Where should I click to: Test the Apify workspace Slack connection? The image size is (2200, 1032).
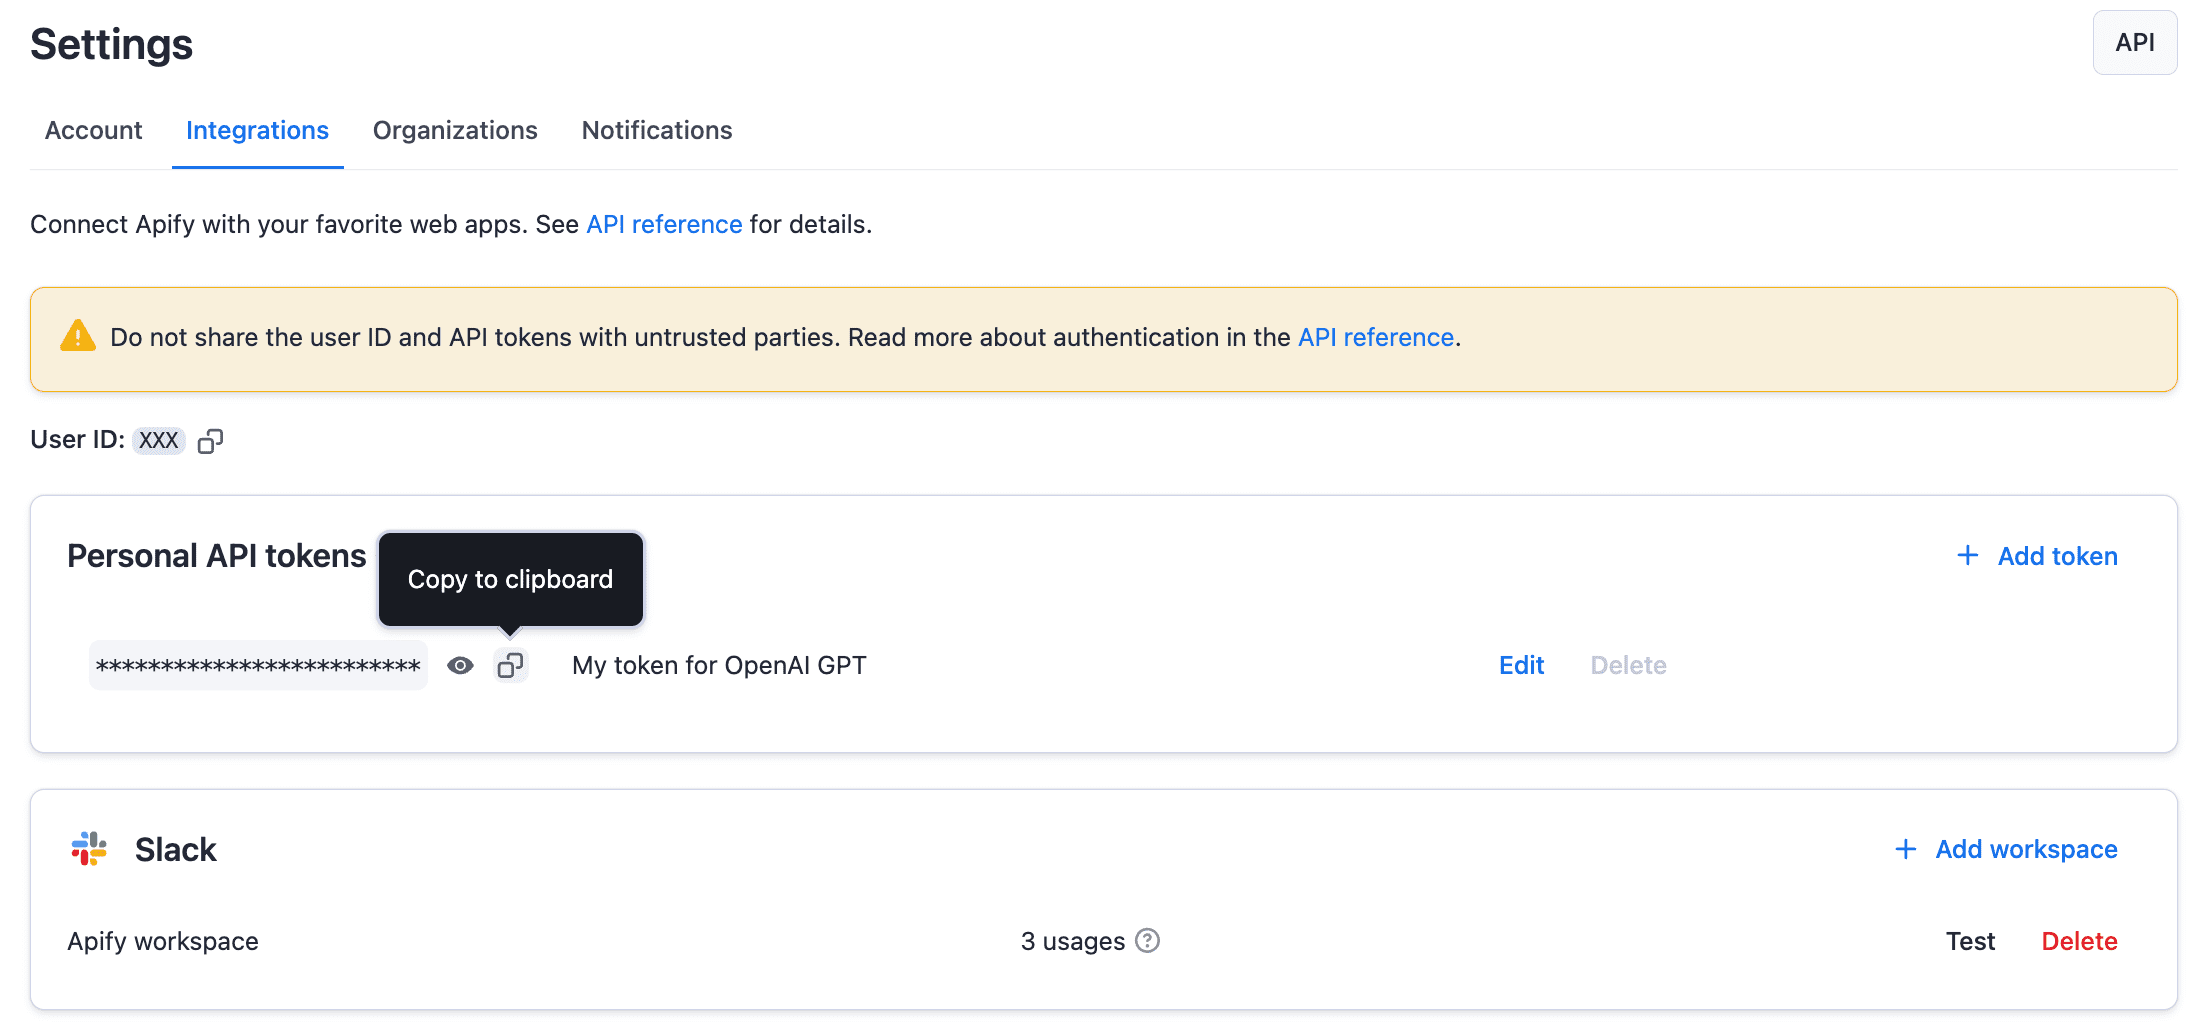[x=1969, y=940]
